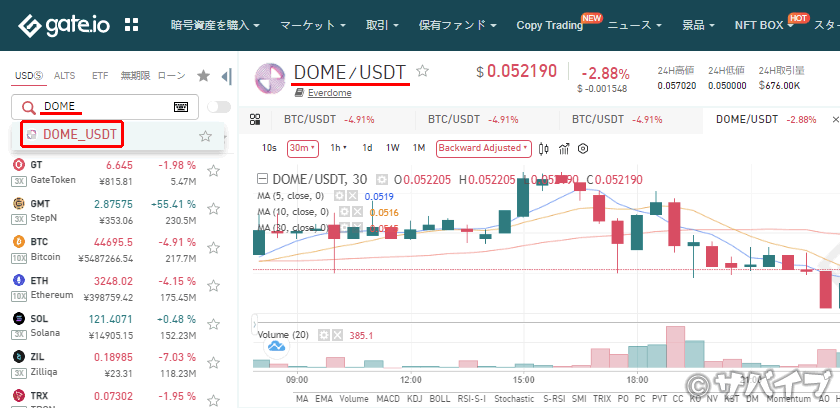
Task: Star the ZIL Zilliqa row
Action: pos(213,363)
